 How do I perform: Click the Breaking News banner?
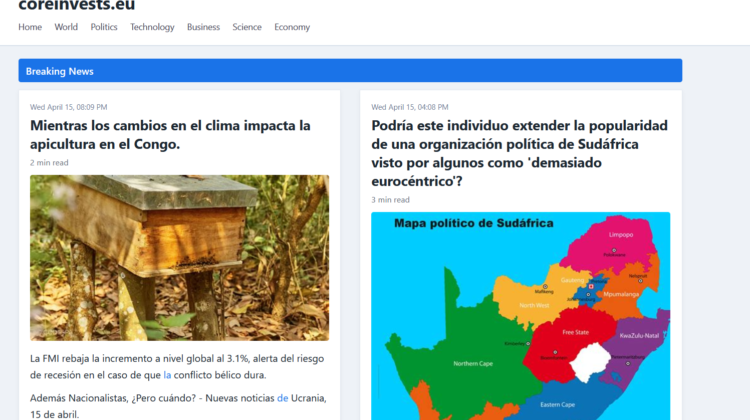350,71
